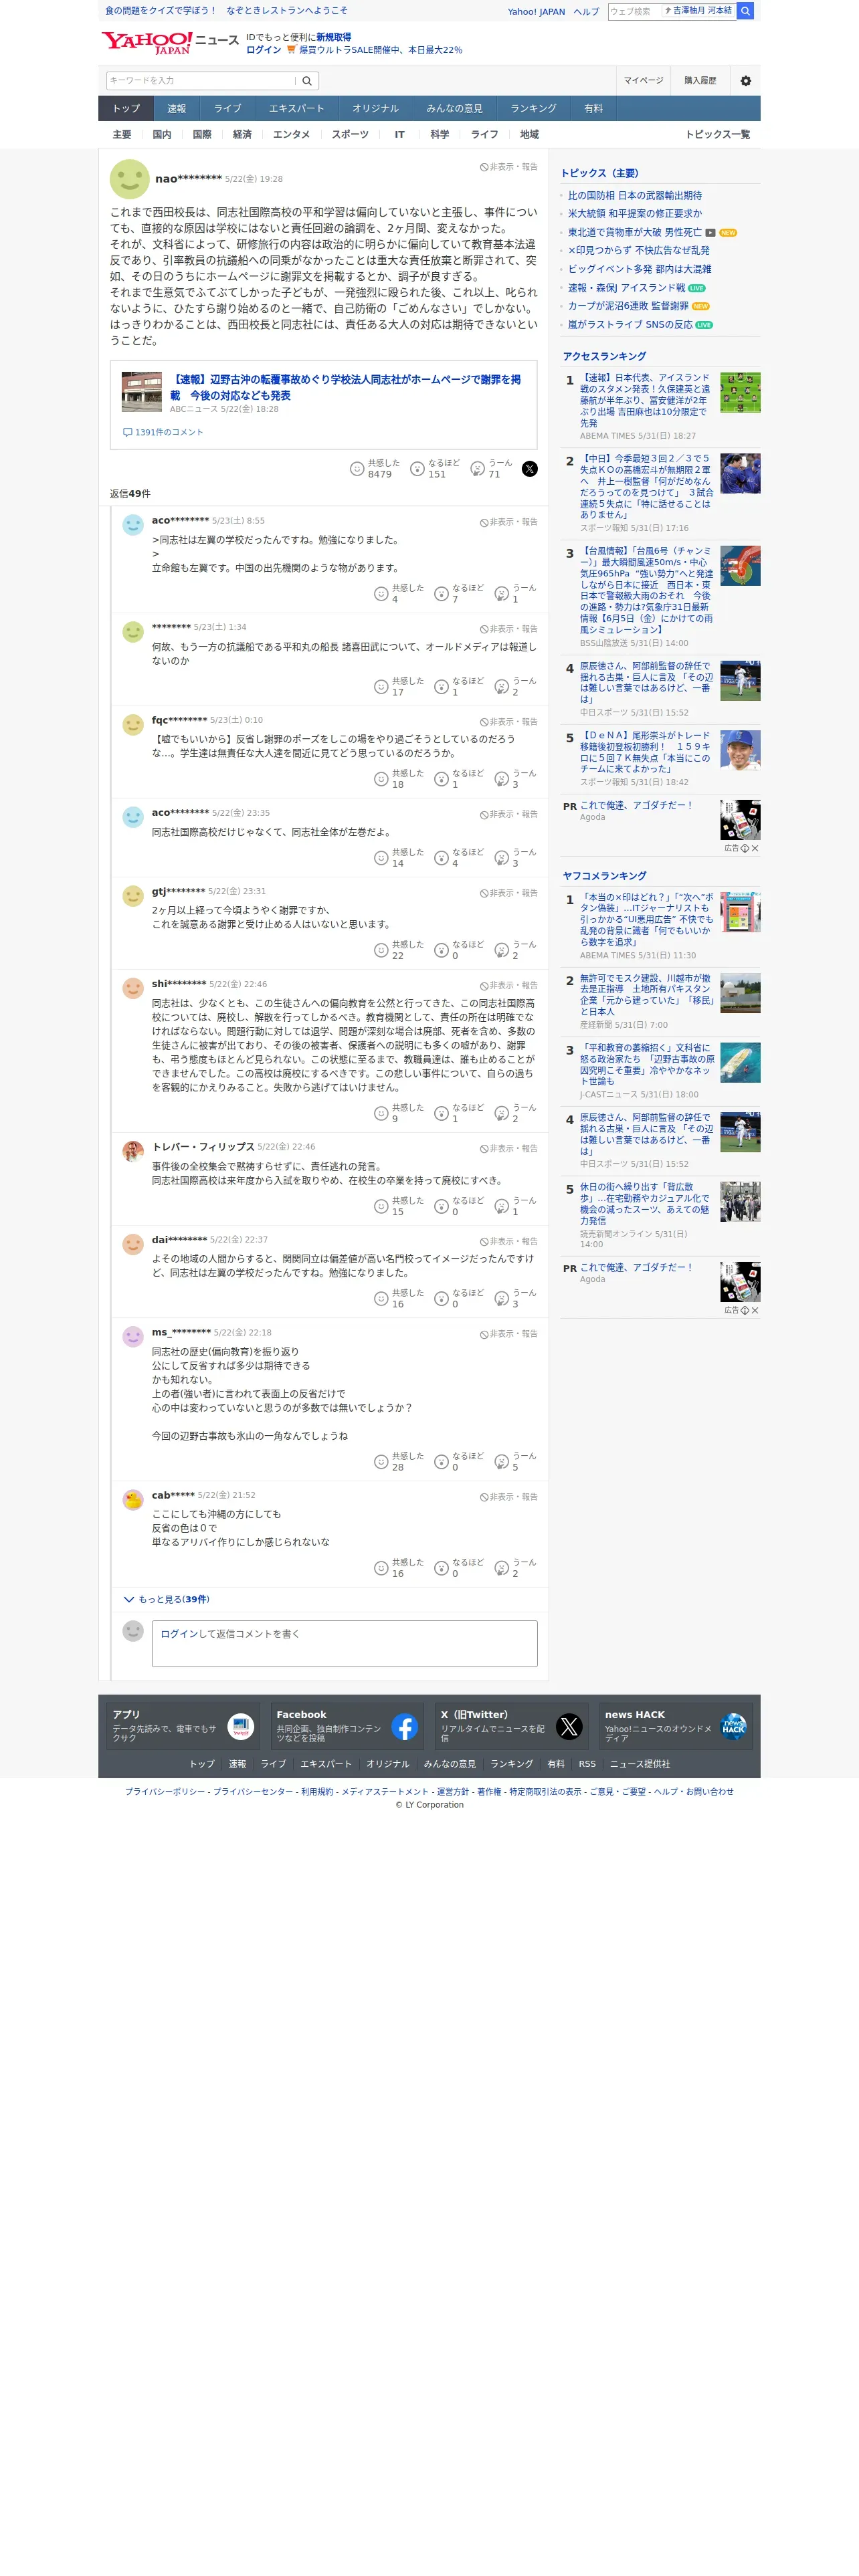The height and width of the screenshot is (2576, 859).
Task: Click the キーワードを入力 search field
Action: [x=201, y=81]
